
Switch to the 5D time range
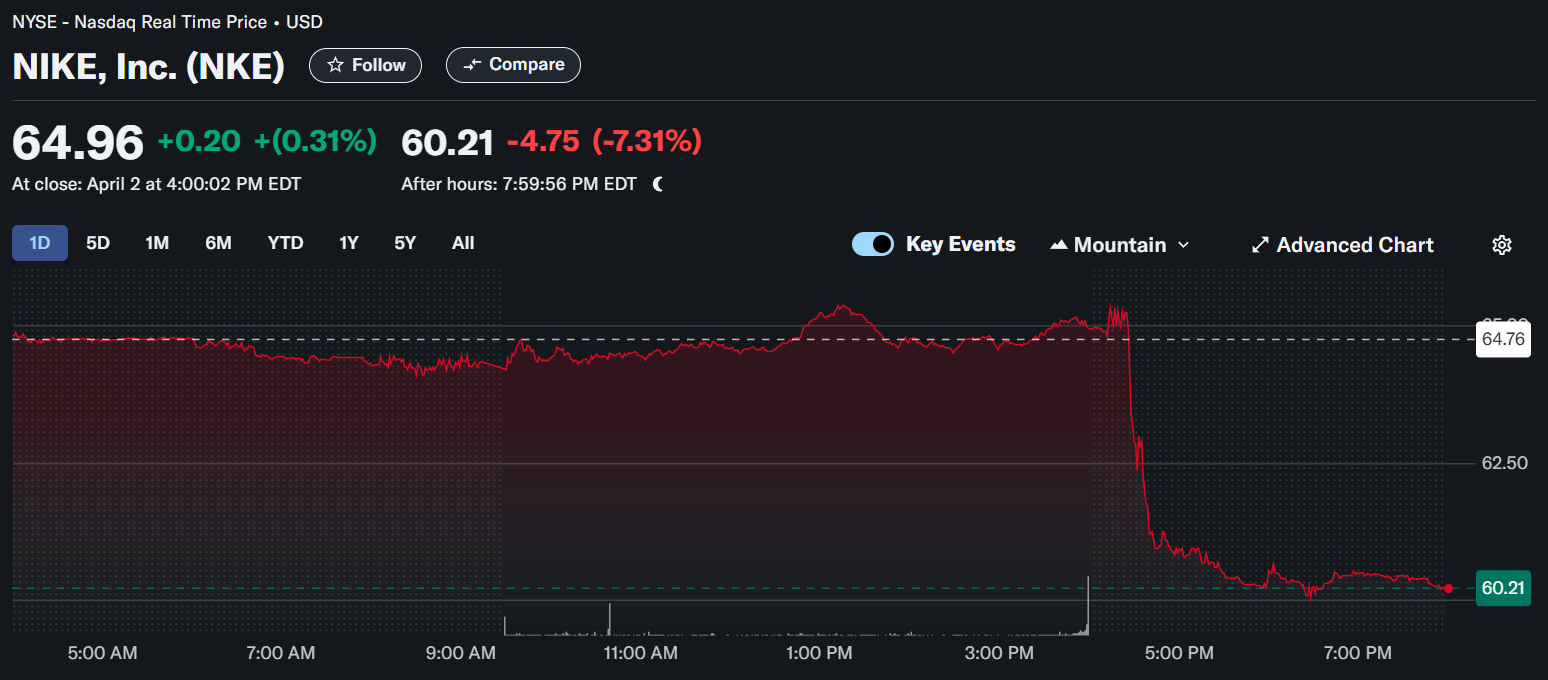click(98, 243)
